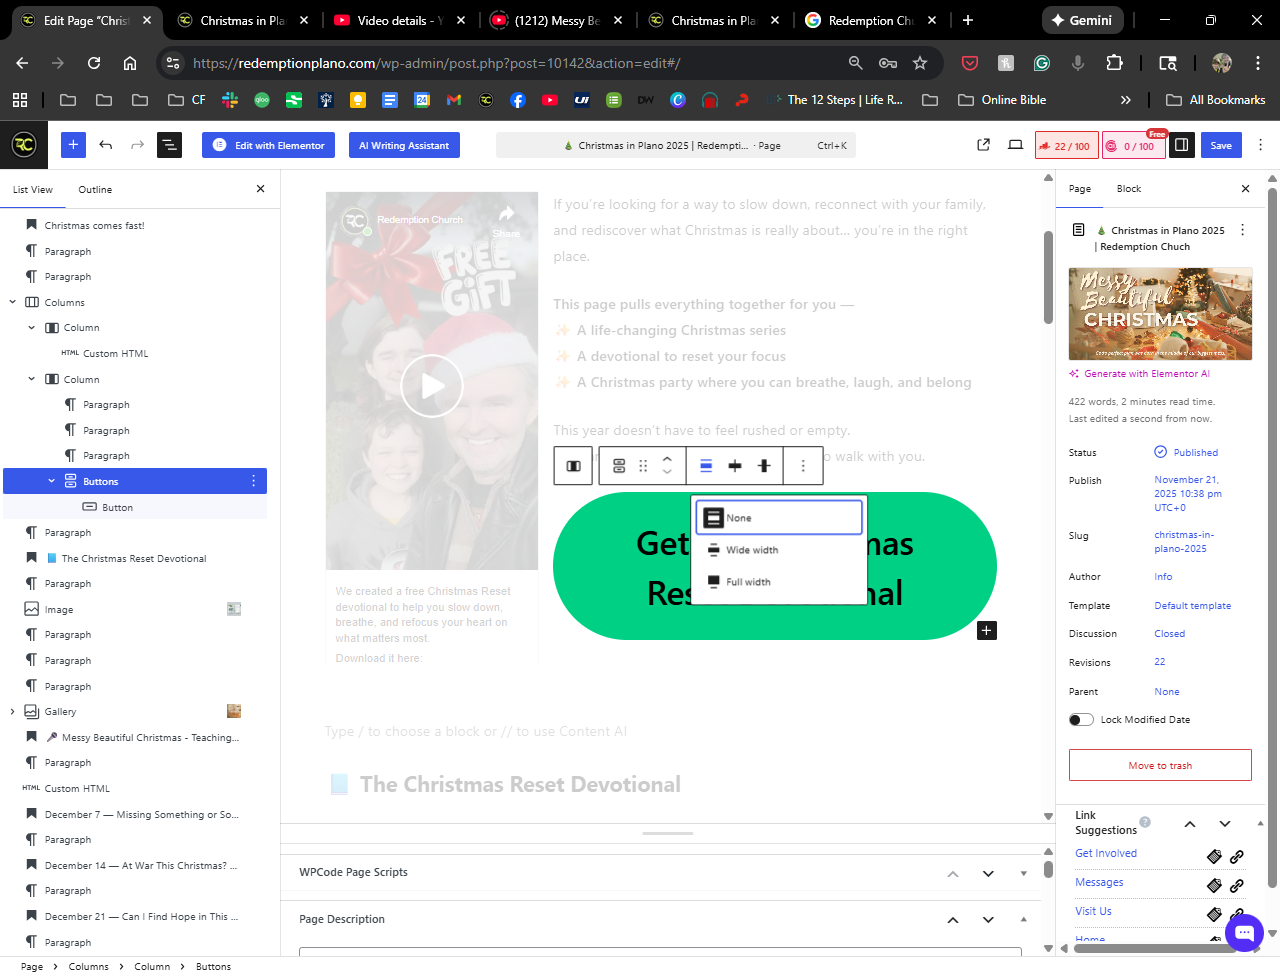The width and height of the screenshot is (1280, 976).
Task: Select the Columns parent block icon
Action: (574, 466)
